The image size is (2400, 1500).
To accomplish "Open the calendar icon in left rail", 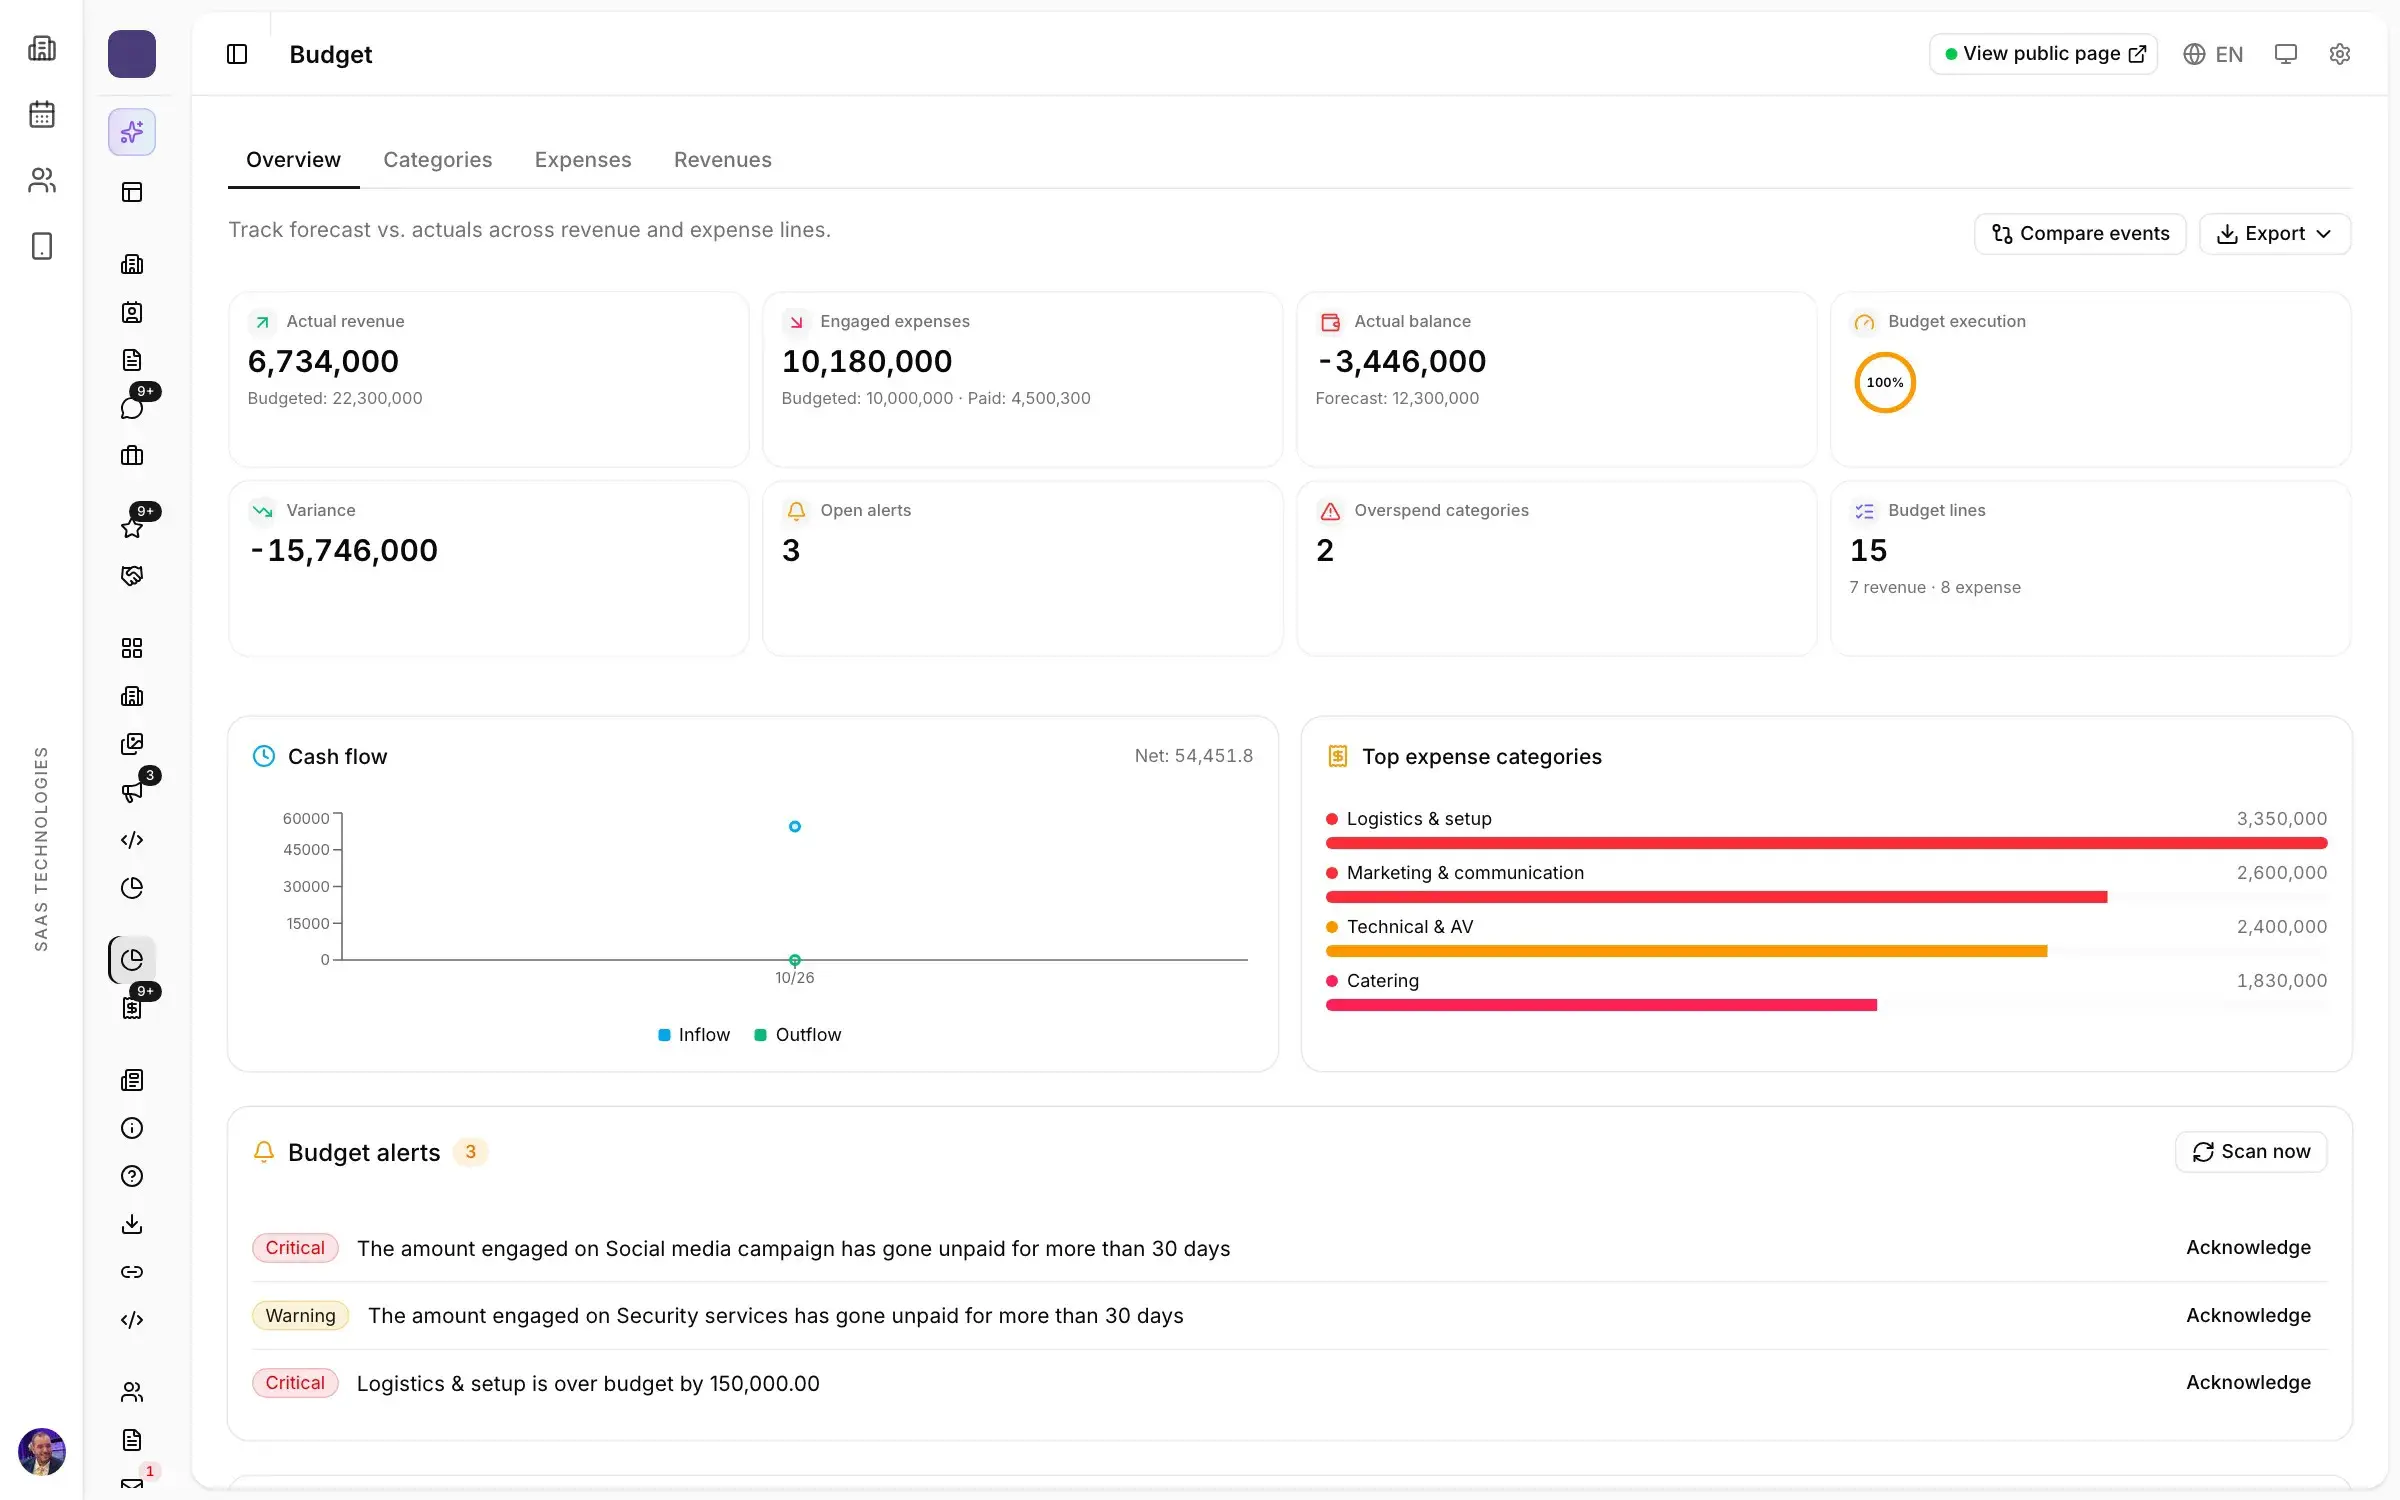I will [x=42, y=114].
